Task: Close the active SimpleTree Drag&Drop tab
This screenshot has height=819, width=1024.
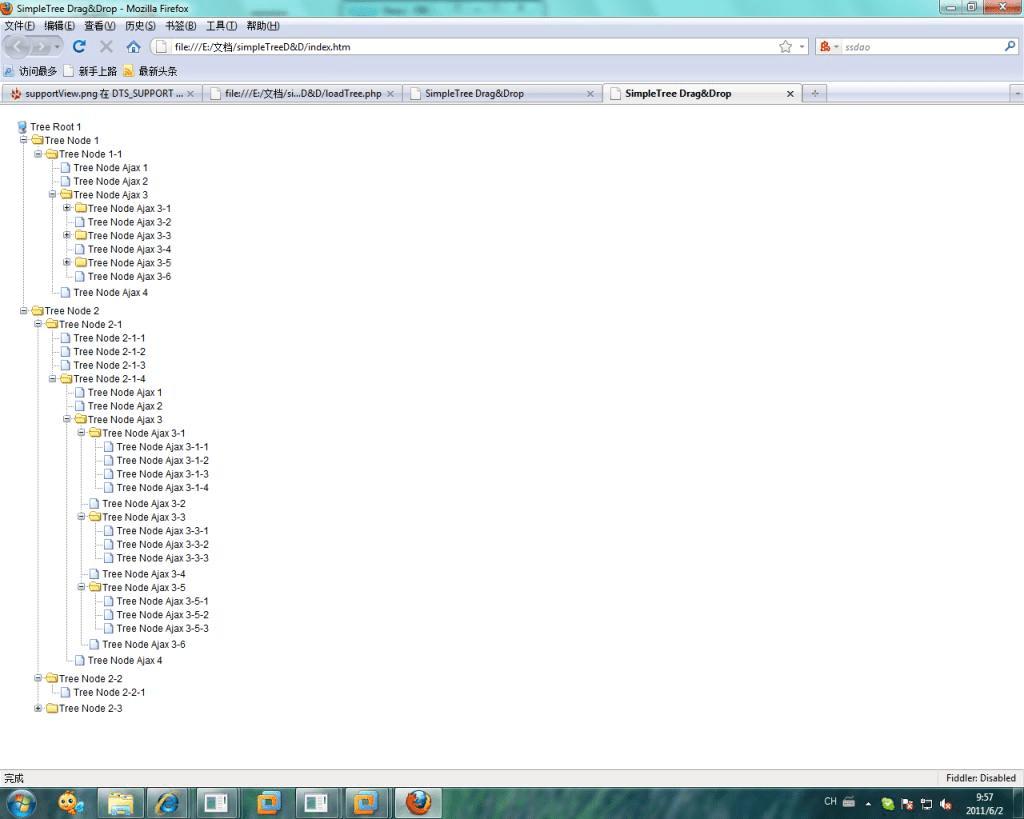Action: click(790, 94)
